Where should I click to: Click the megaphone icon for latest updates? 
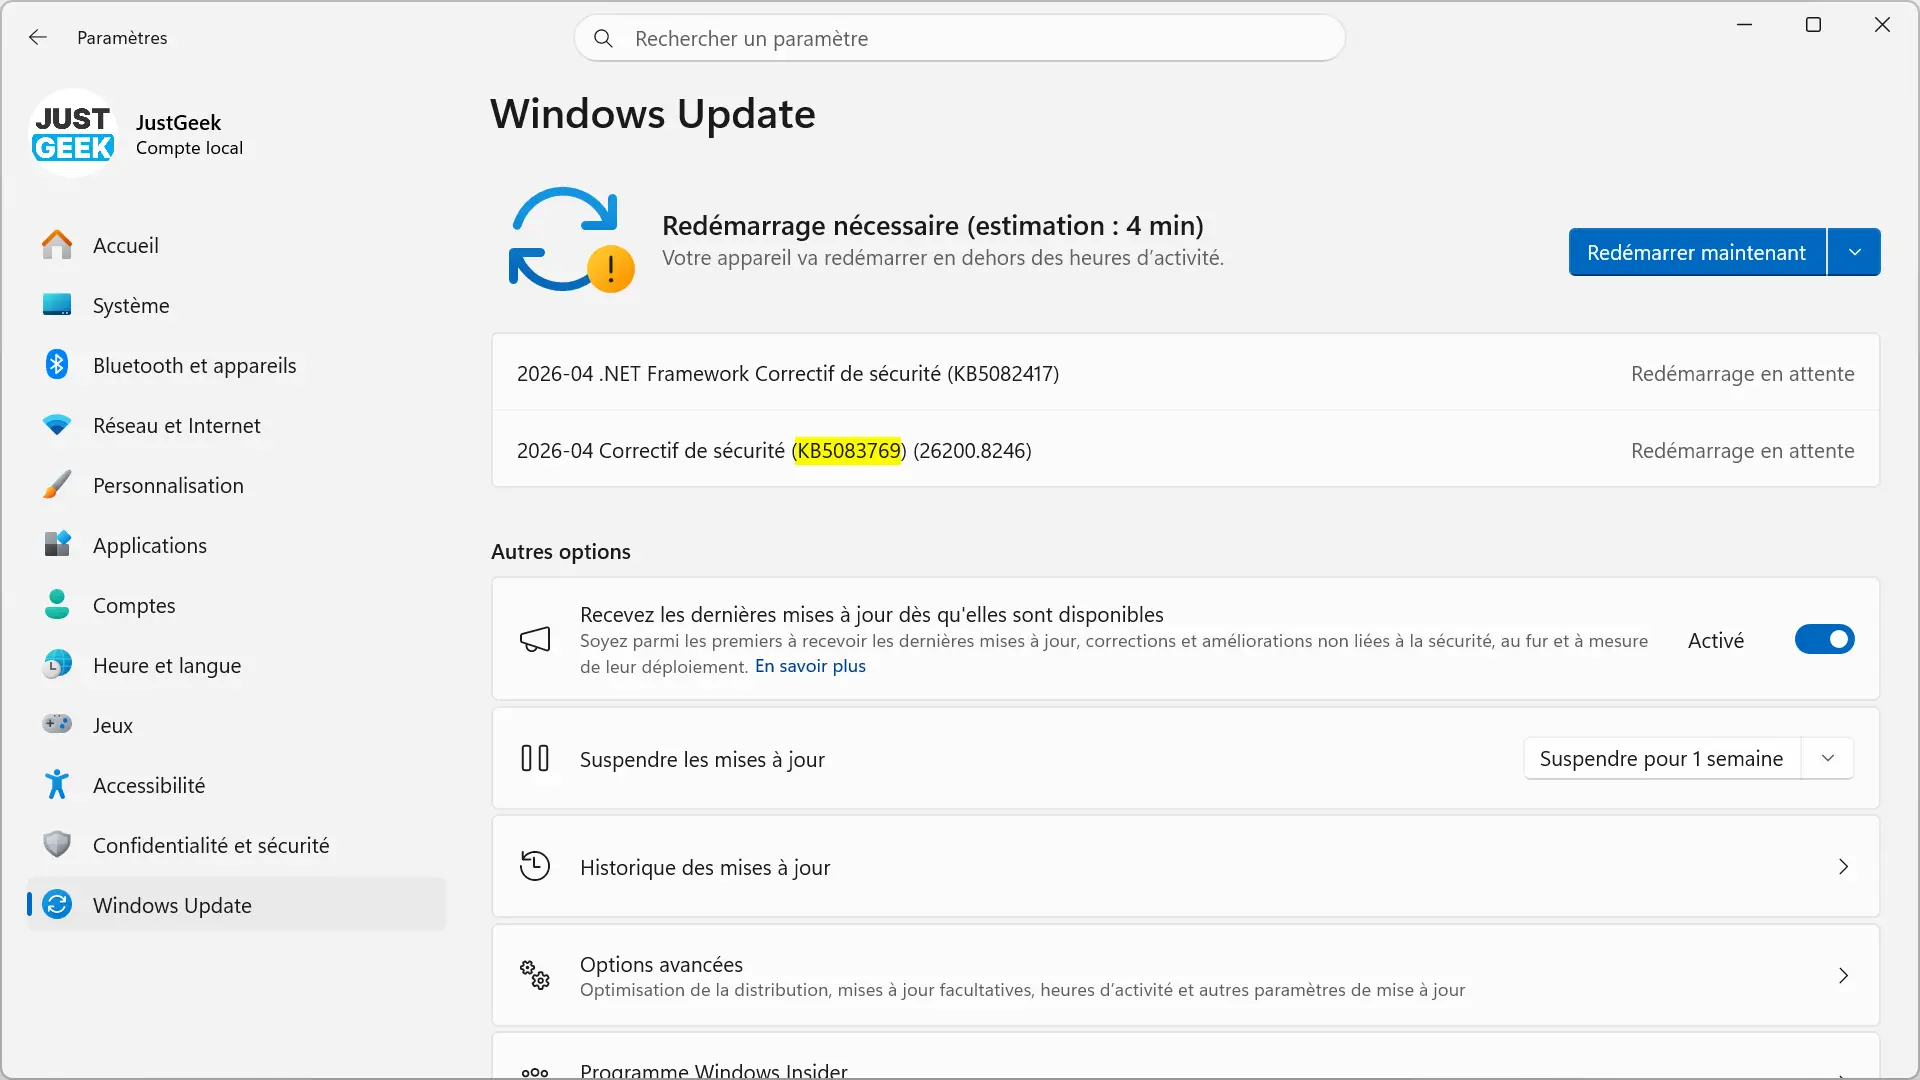535,640
